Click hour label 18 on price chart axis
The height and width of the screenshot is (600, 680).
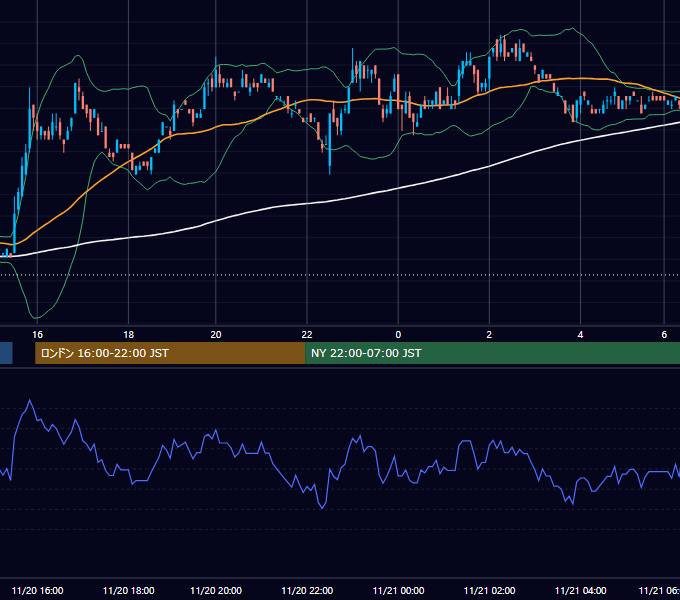tap(128, 335)
